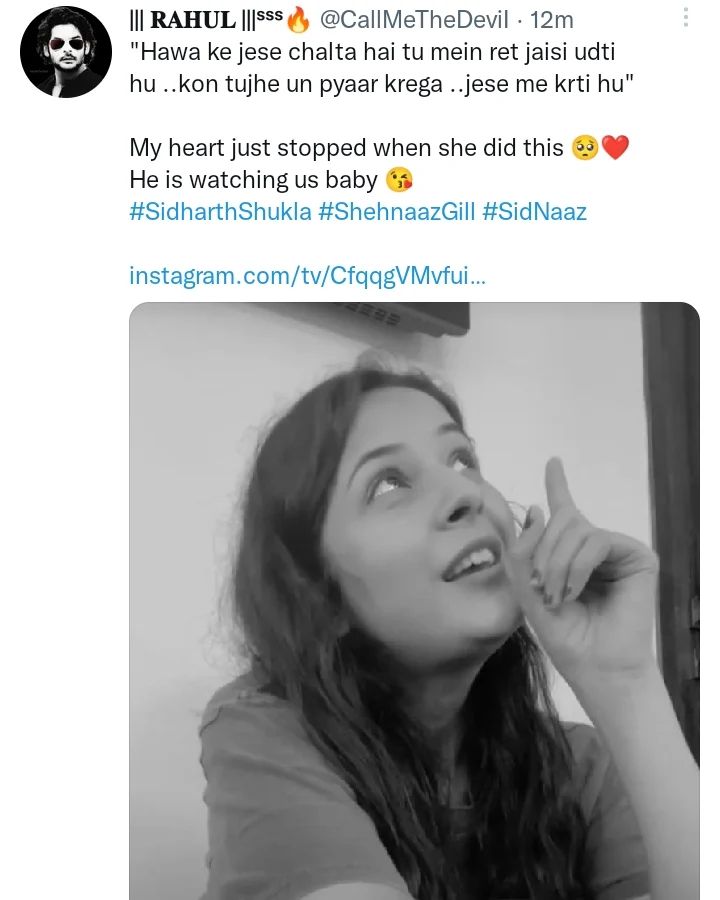
Task: Click the pleading face emoji
Action: point(585,148)
